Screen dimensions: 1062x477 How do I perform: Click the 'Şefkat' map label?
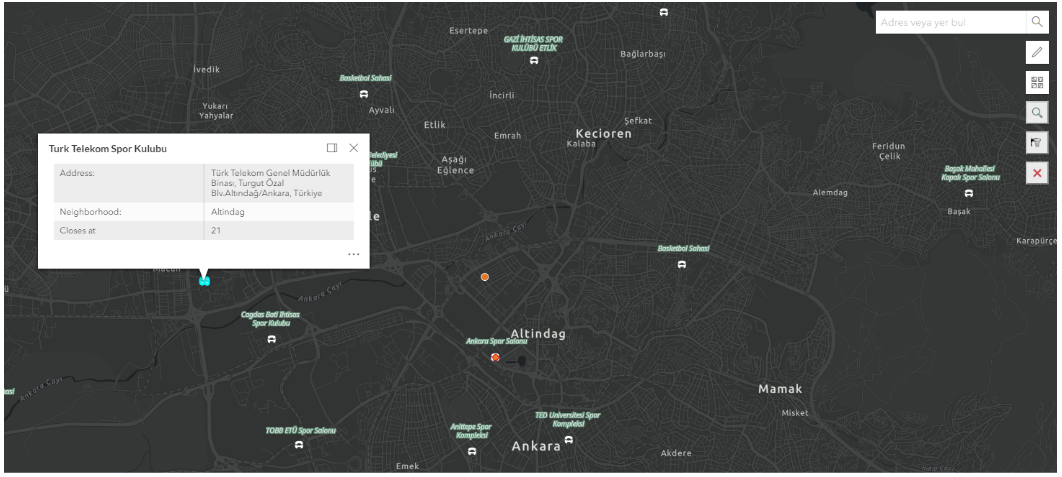click(x=638, y=121)
